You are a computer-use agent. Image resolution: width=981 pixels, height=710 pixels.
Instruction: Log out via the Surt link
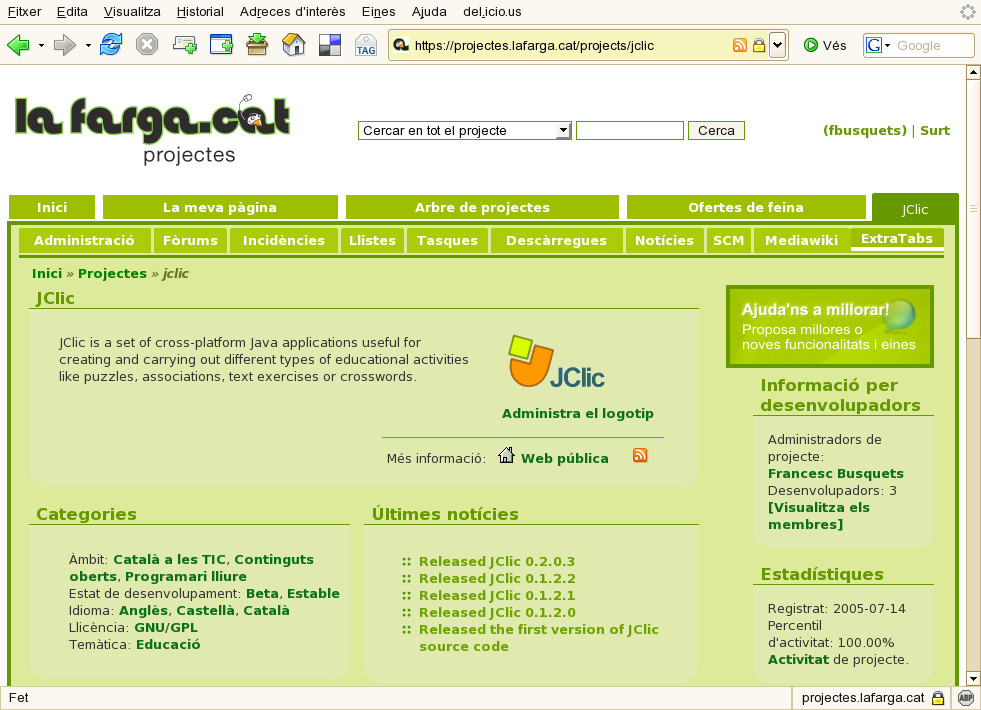(935, 130)
